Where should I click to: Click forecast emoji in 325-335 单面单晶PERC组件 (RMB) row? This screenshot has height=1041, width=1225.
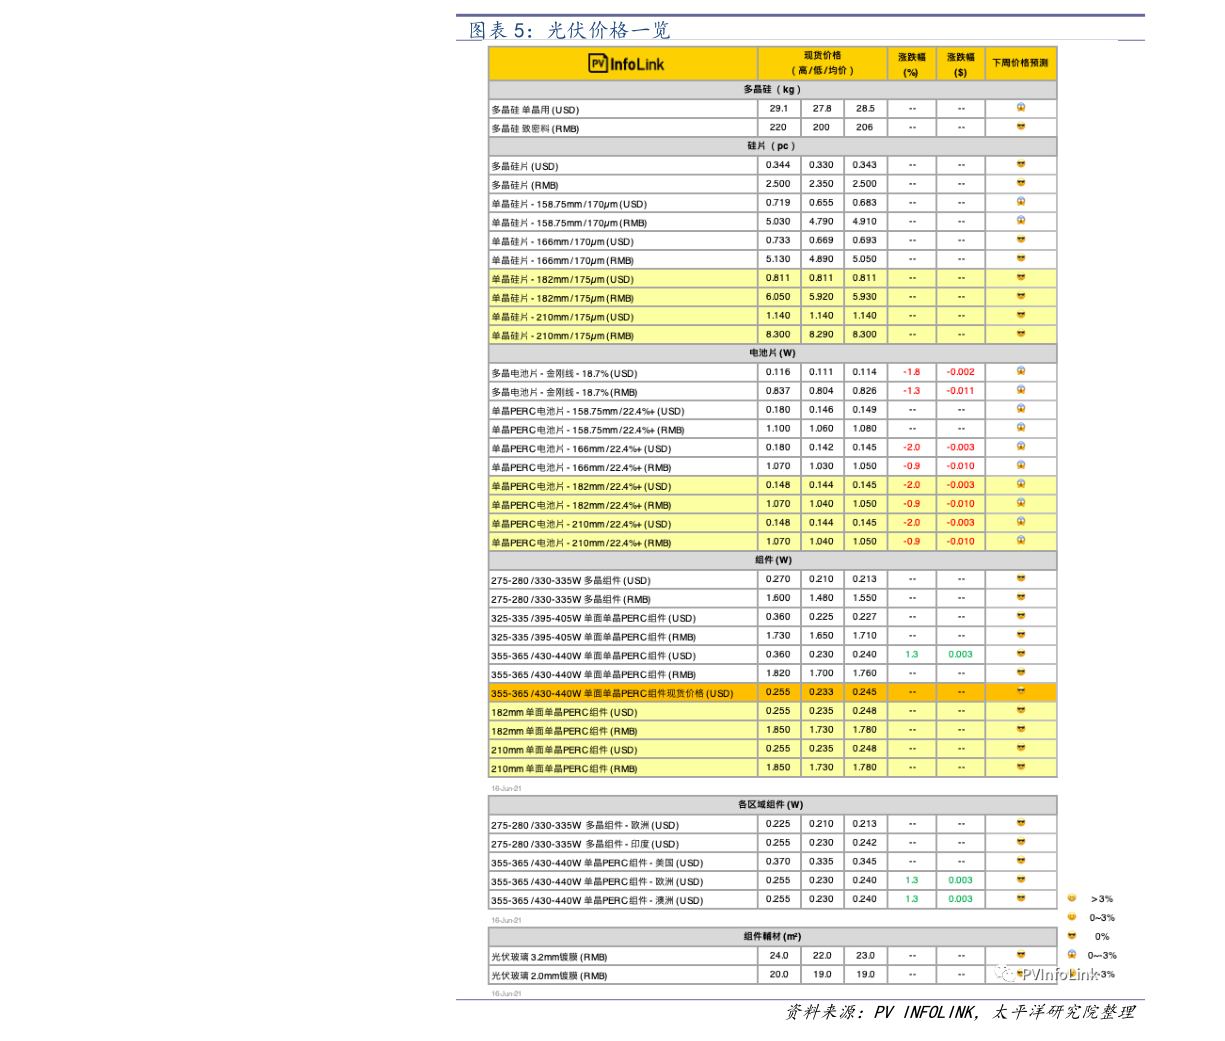[1021, 634]
